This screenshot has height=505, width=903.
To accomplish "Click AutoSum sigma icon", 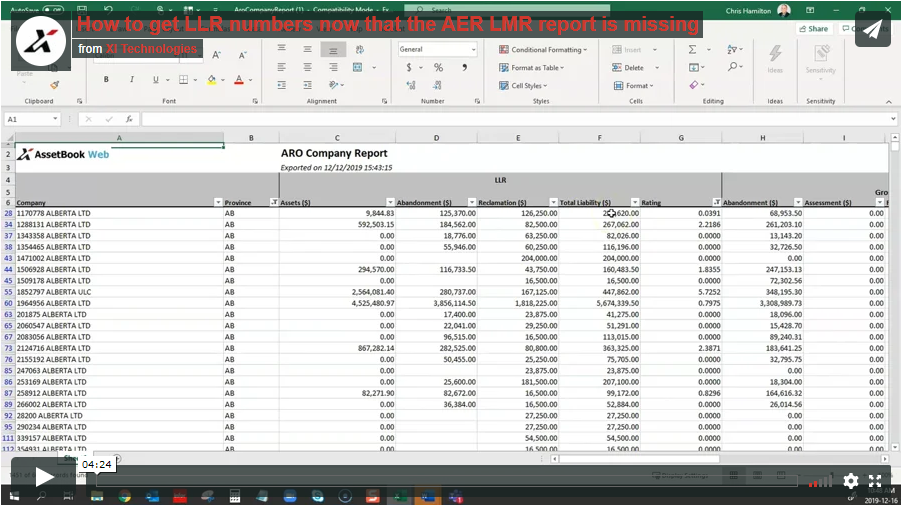I will pos(693,50).
